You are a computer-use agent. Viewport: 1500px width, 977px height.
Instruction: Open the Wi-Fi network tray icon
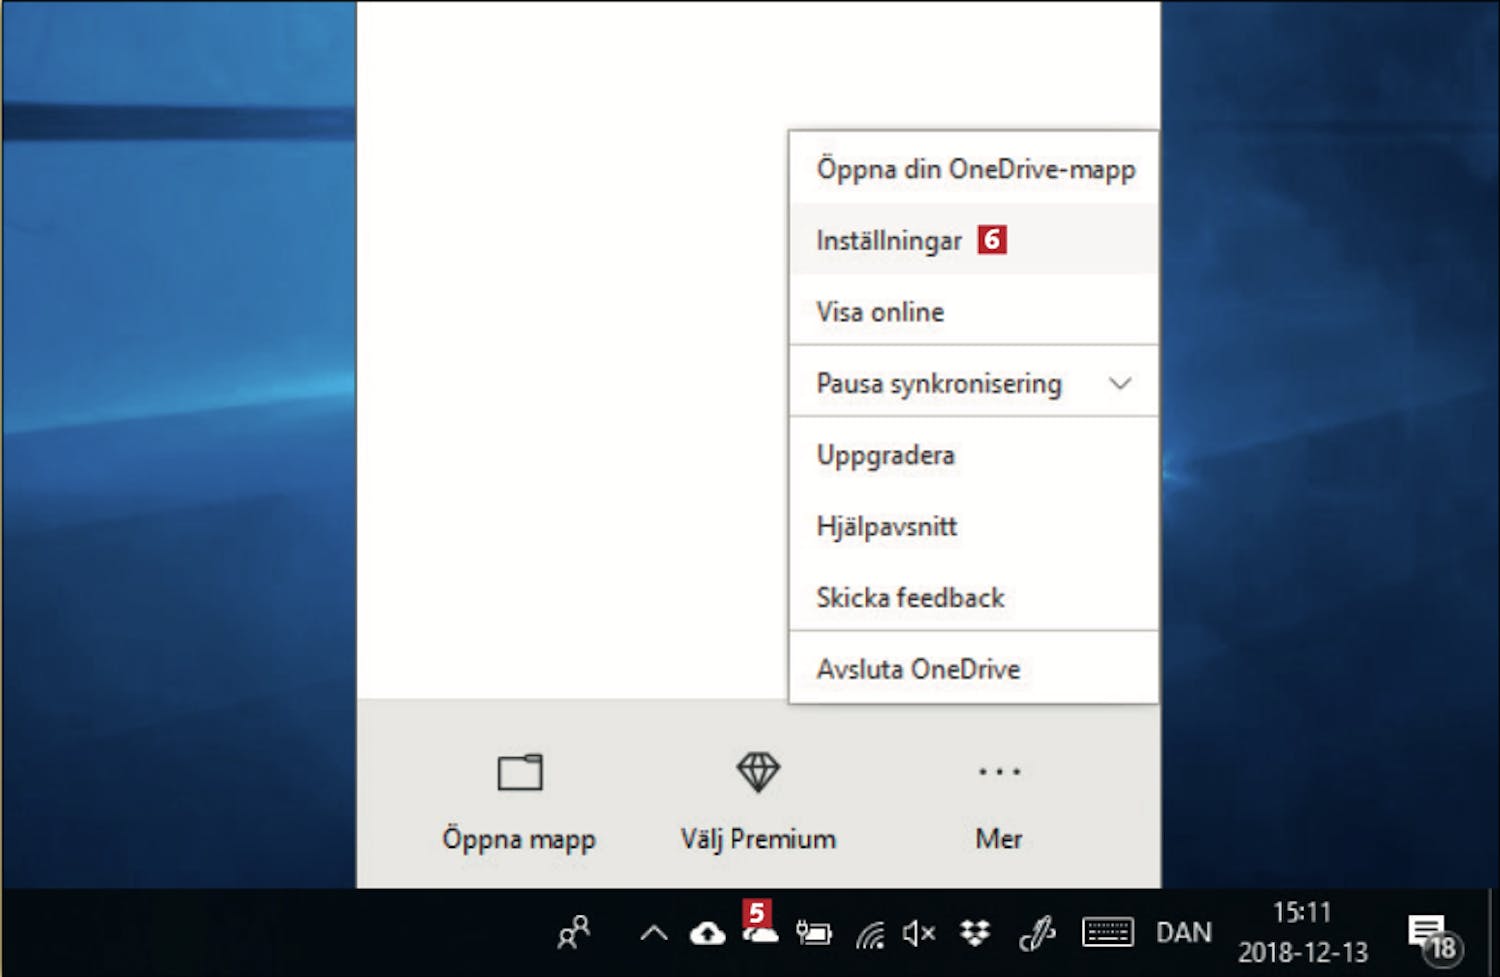pos(870,935)
